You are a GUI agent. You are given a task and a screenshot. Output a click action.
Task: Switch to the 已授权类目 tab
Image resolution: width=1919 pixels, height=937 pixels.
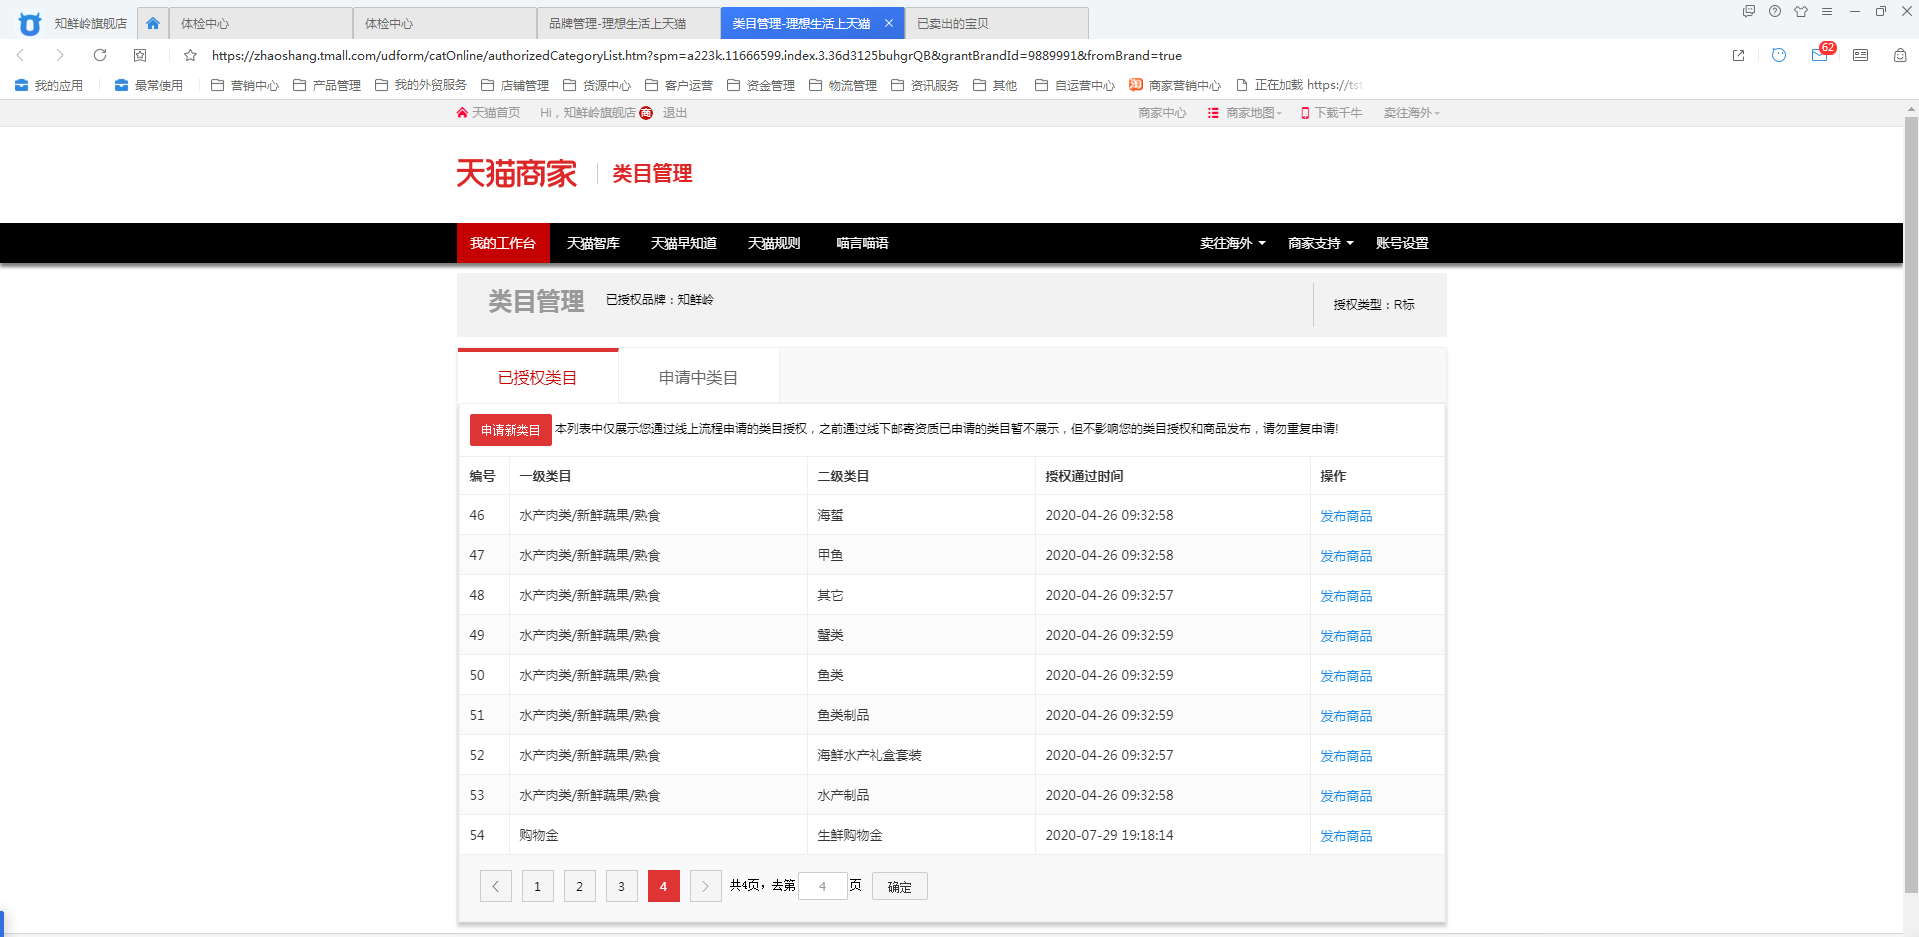coord(538,377)
